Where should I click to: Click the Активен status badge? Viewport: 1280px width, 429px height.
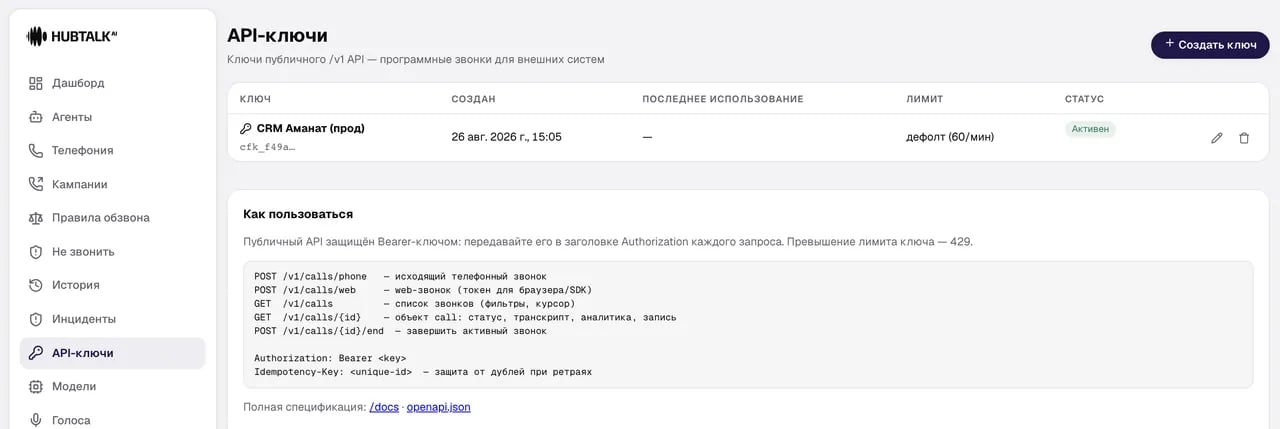click(x=1090, y=129)
